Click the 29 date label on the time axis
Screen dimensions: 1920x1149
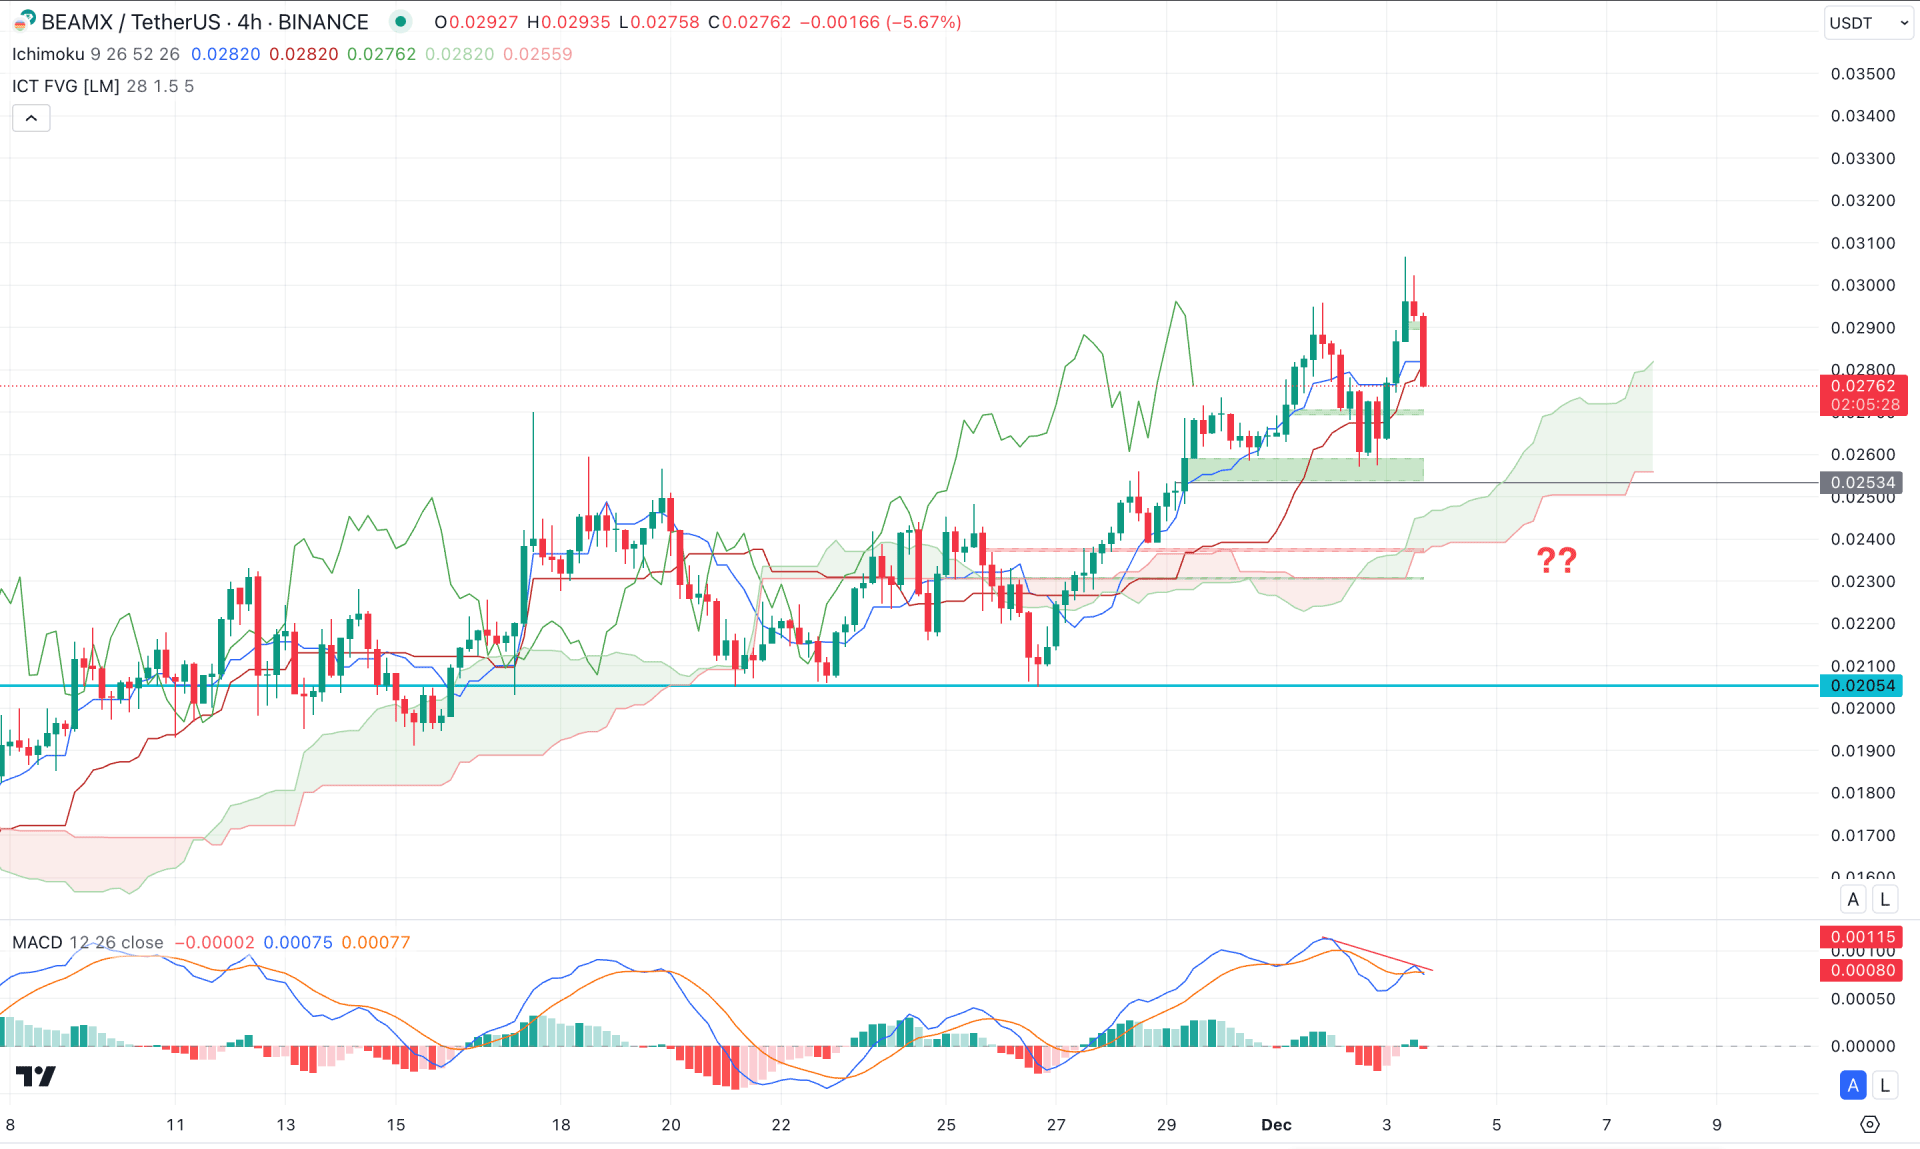(x=1166, y=1125)
